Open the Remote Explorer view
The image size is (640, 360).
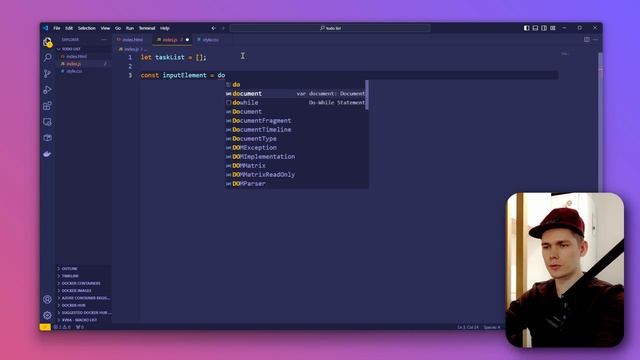pos(47,122)
